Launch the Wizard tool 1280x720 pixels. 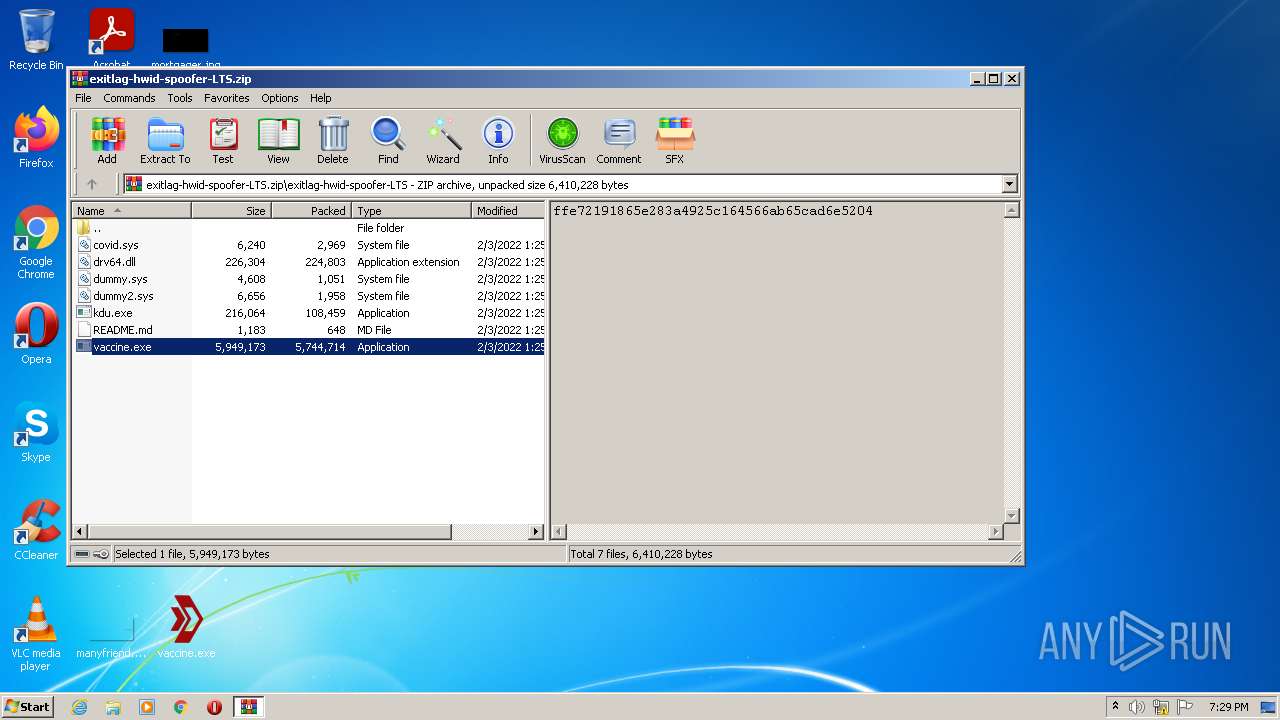point(443,140)
